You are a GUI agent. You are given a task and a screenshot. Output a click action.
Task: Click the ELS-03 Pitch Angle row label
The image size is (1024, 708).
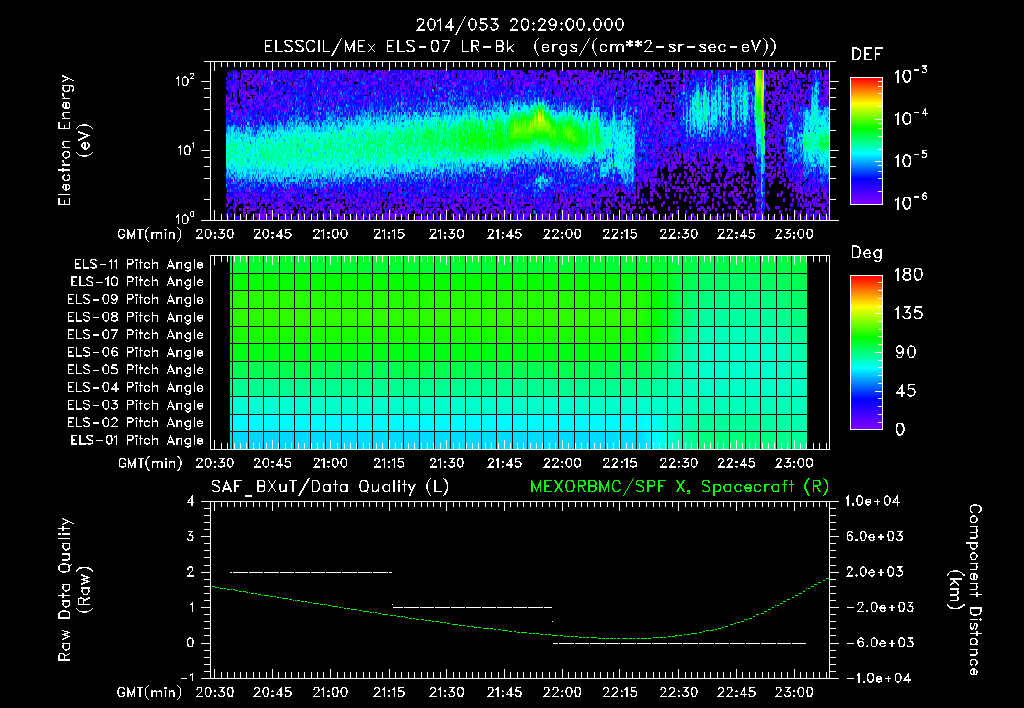click(x=136, y=406)
